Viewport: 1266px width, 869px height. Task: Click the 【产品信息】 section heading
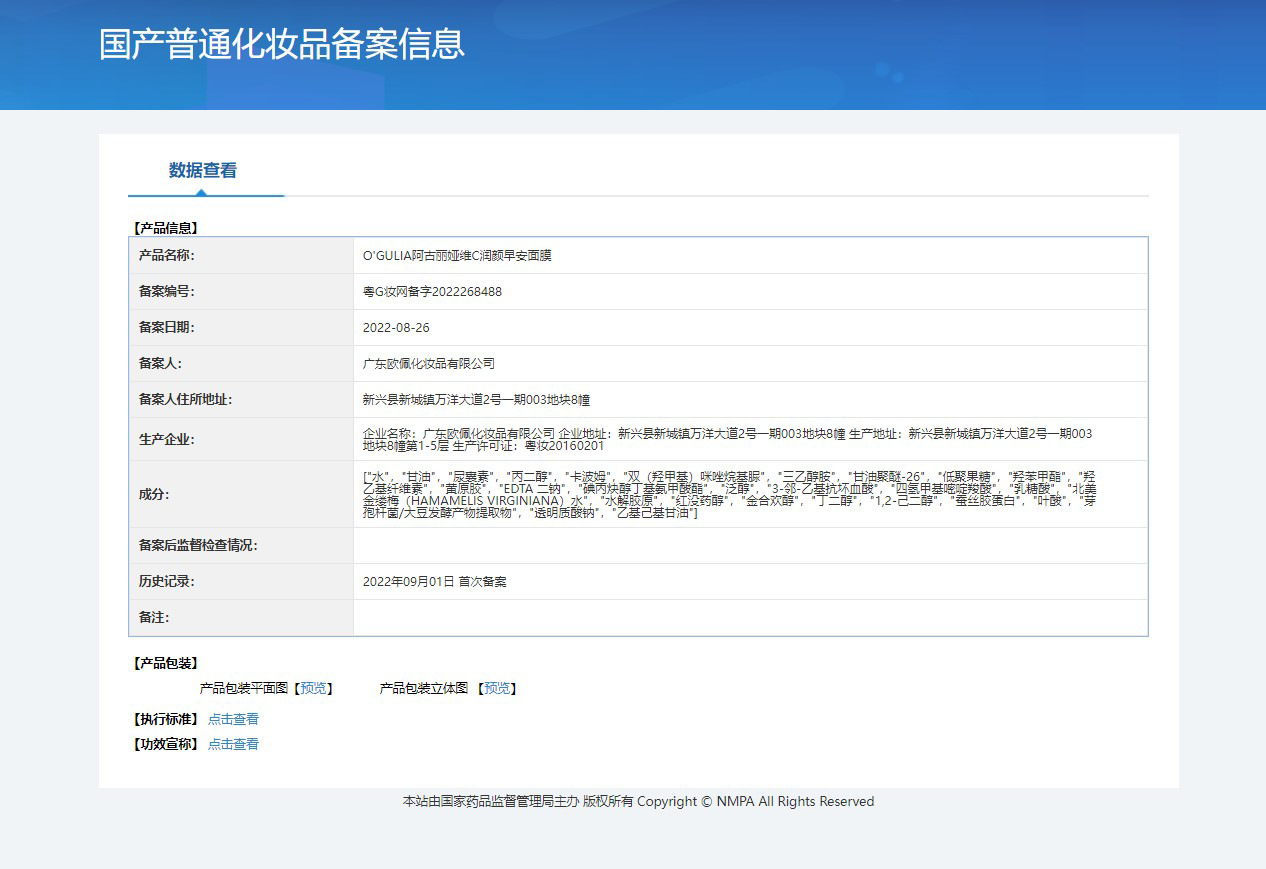pyautogui.click(x=166, y=228)
